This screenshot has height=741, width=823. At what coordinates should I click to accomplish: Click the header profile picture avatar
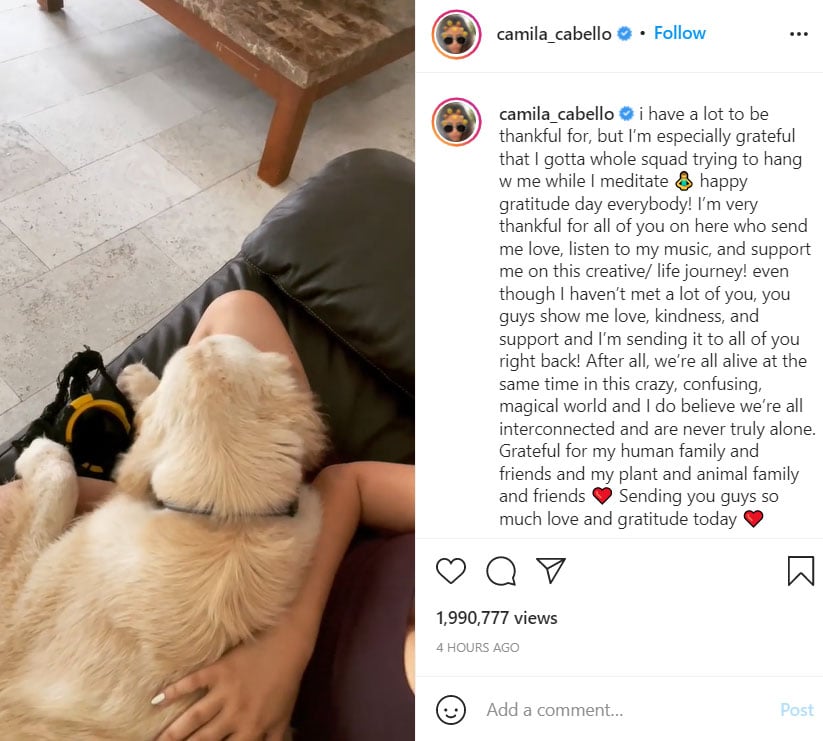point(456,34)
